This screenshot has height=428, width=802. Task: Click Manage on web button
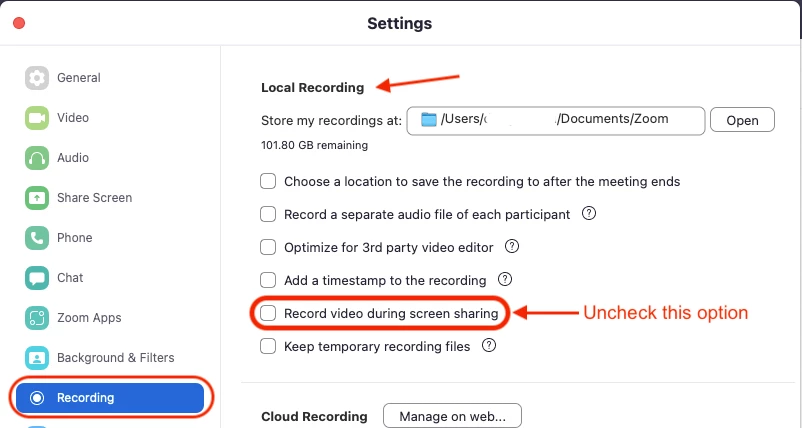452,416
